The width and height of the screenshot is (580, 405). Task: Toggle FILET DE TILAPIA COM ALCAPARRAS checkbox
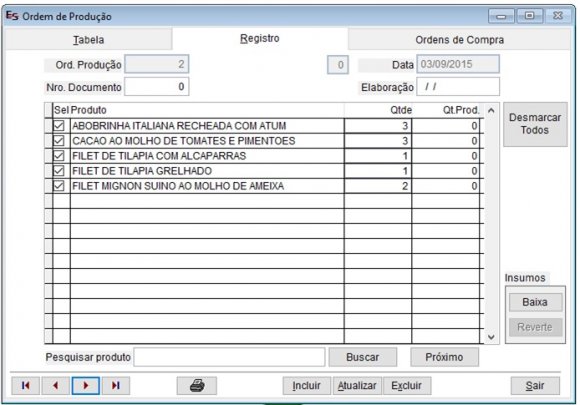coord(59,156)
